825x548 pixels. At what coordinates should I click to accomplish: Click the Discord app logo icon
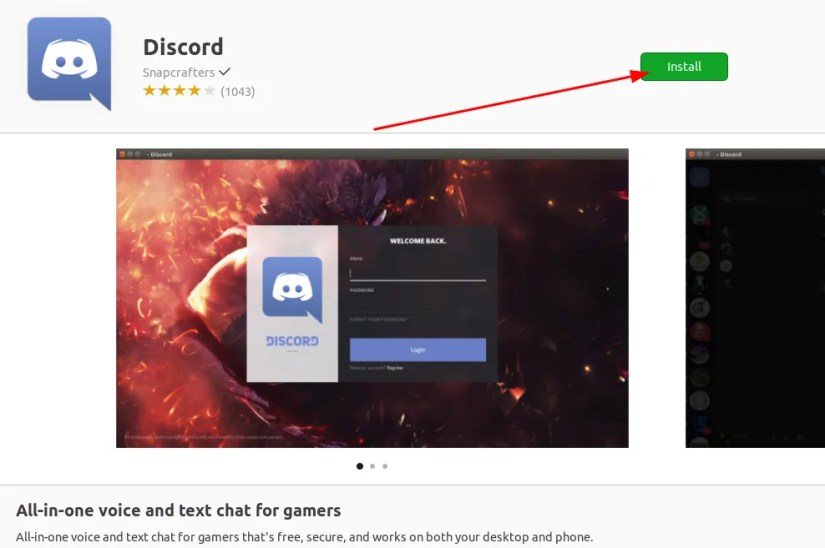coord(69,64)
